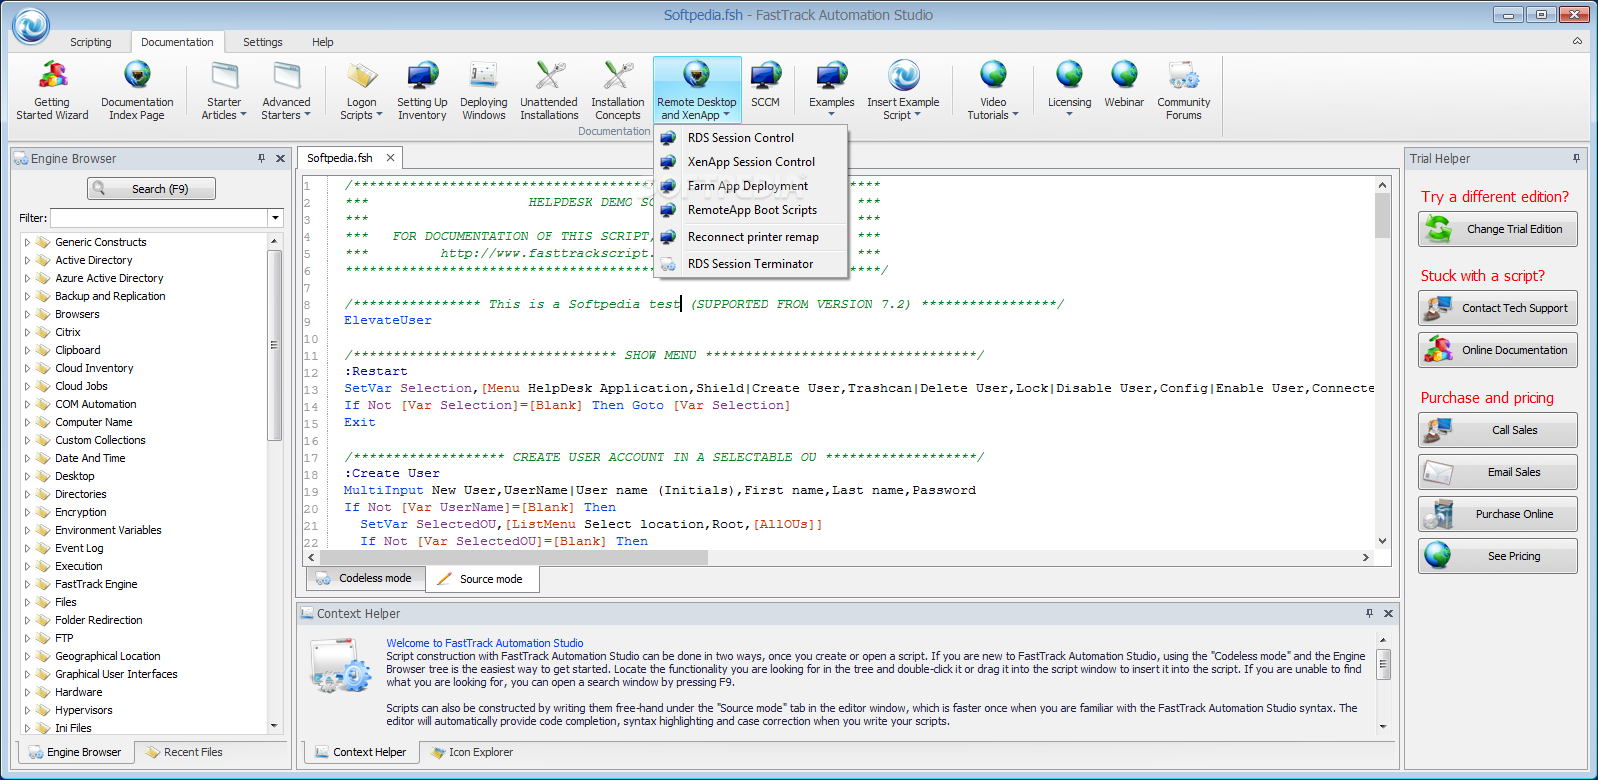The width and height of the screenshot is (1598, 780).
Task: Close the Context Helper panel
Action: click(1388, 613)
